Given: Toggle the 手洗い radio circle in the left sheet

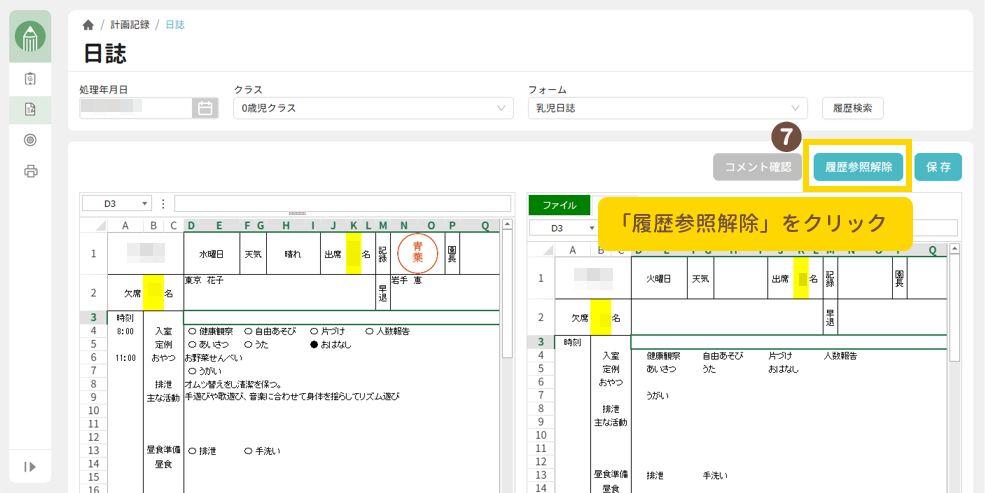Looking at the screenshot, I should click(x=249, y=451).
